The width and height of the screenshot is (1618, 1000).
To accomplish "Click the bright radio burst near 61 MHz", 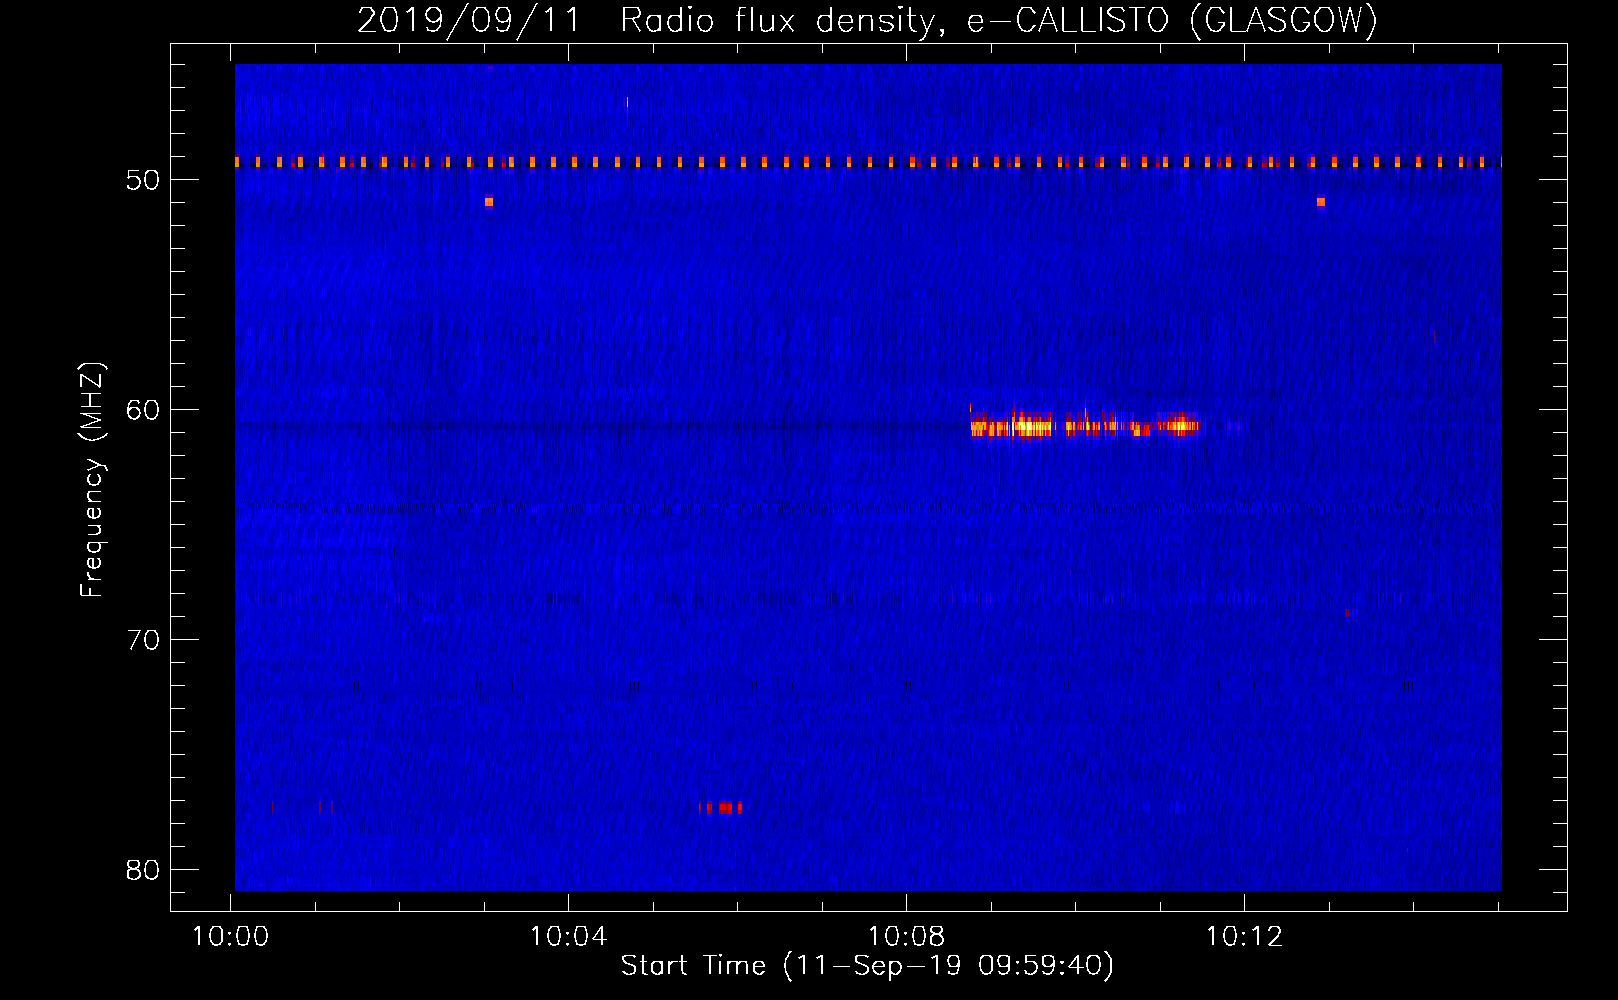I will click(x=1084, y=425).
